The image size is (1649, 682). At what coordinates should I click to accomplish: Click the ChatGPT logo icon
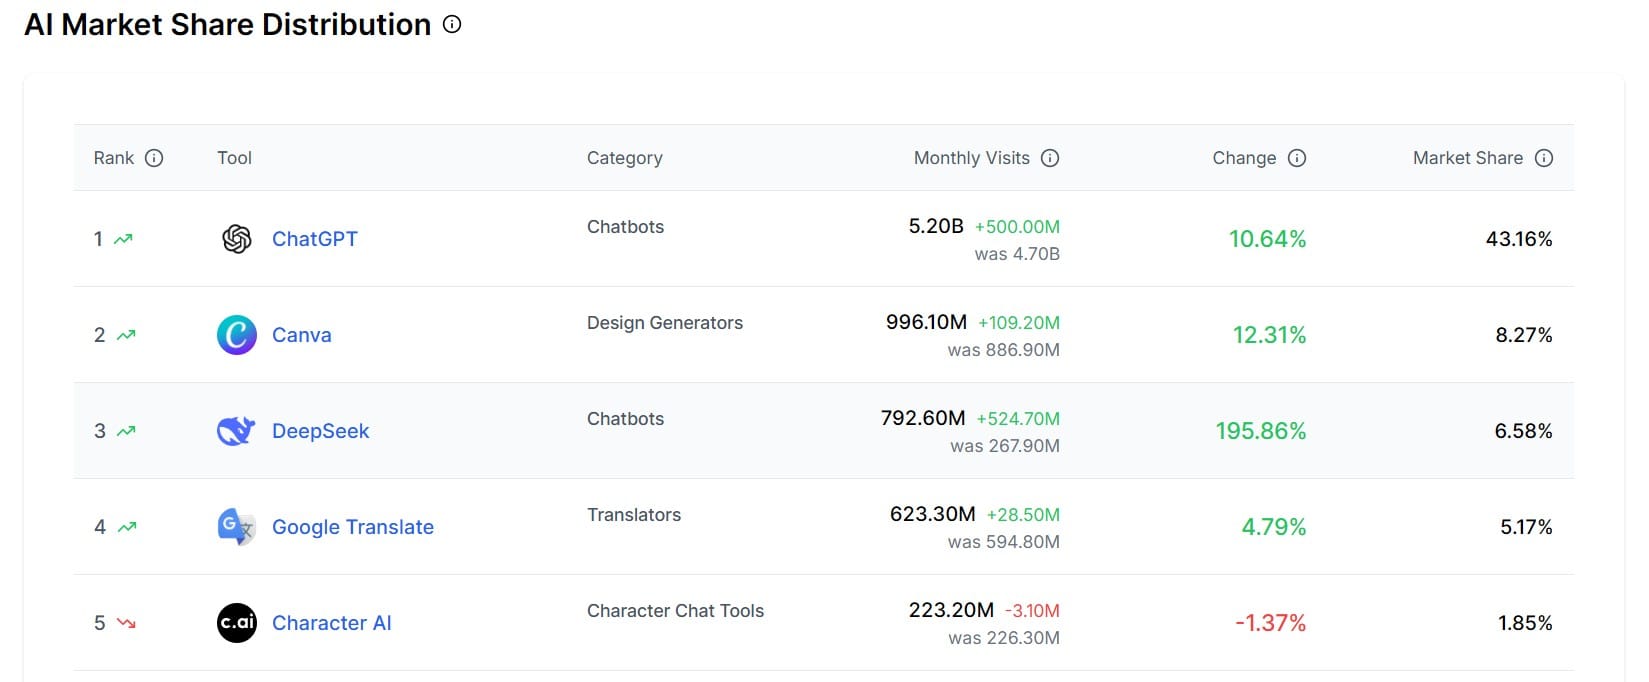(237, 239)
